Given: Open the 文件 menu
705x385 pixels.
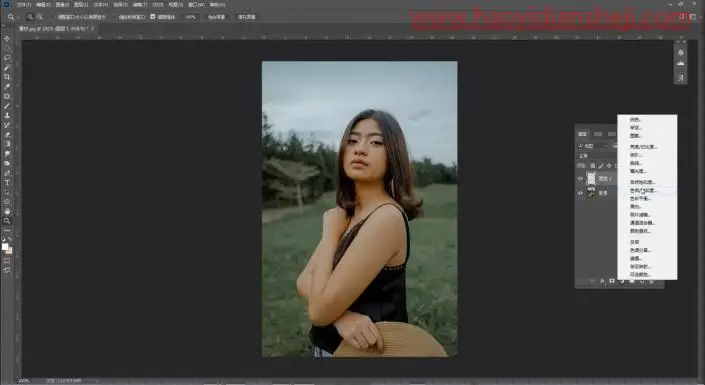Looking at the screenshot, I should (x=23, y=4).
